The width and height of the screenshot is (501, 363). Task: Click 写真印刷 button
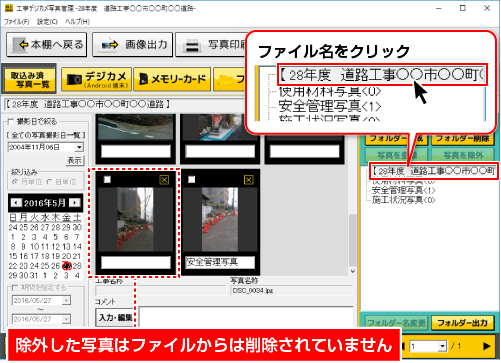point(211,44)
